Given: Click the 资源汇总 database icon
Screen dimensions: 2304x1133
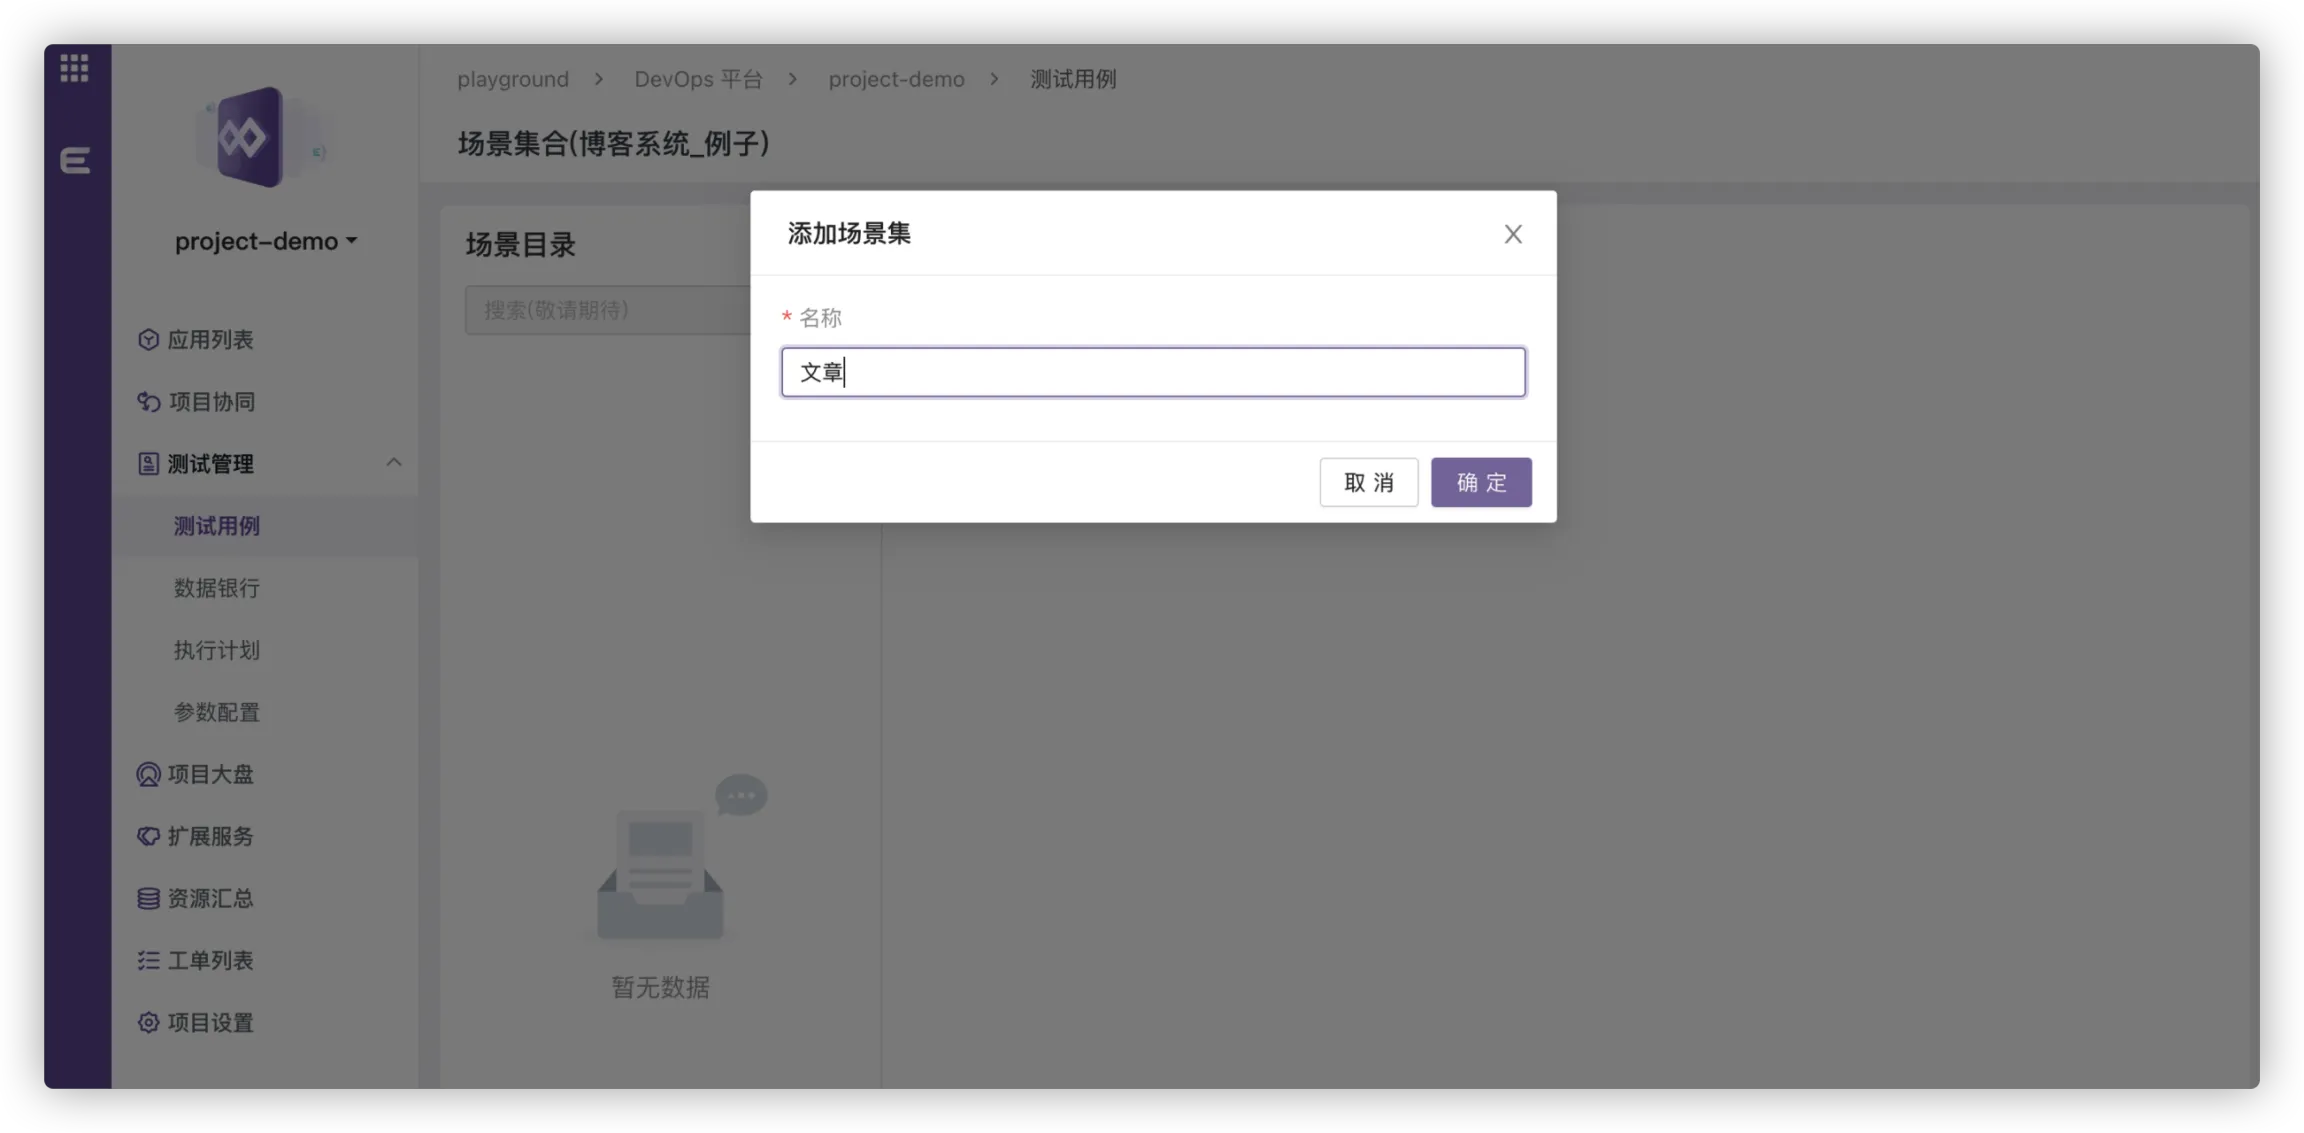Looking at the screenshot, I should 148,898.
